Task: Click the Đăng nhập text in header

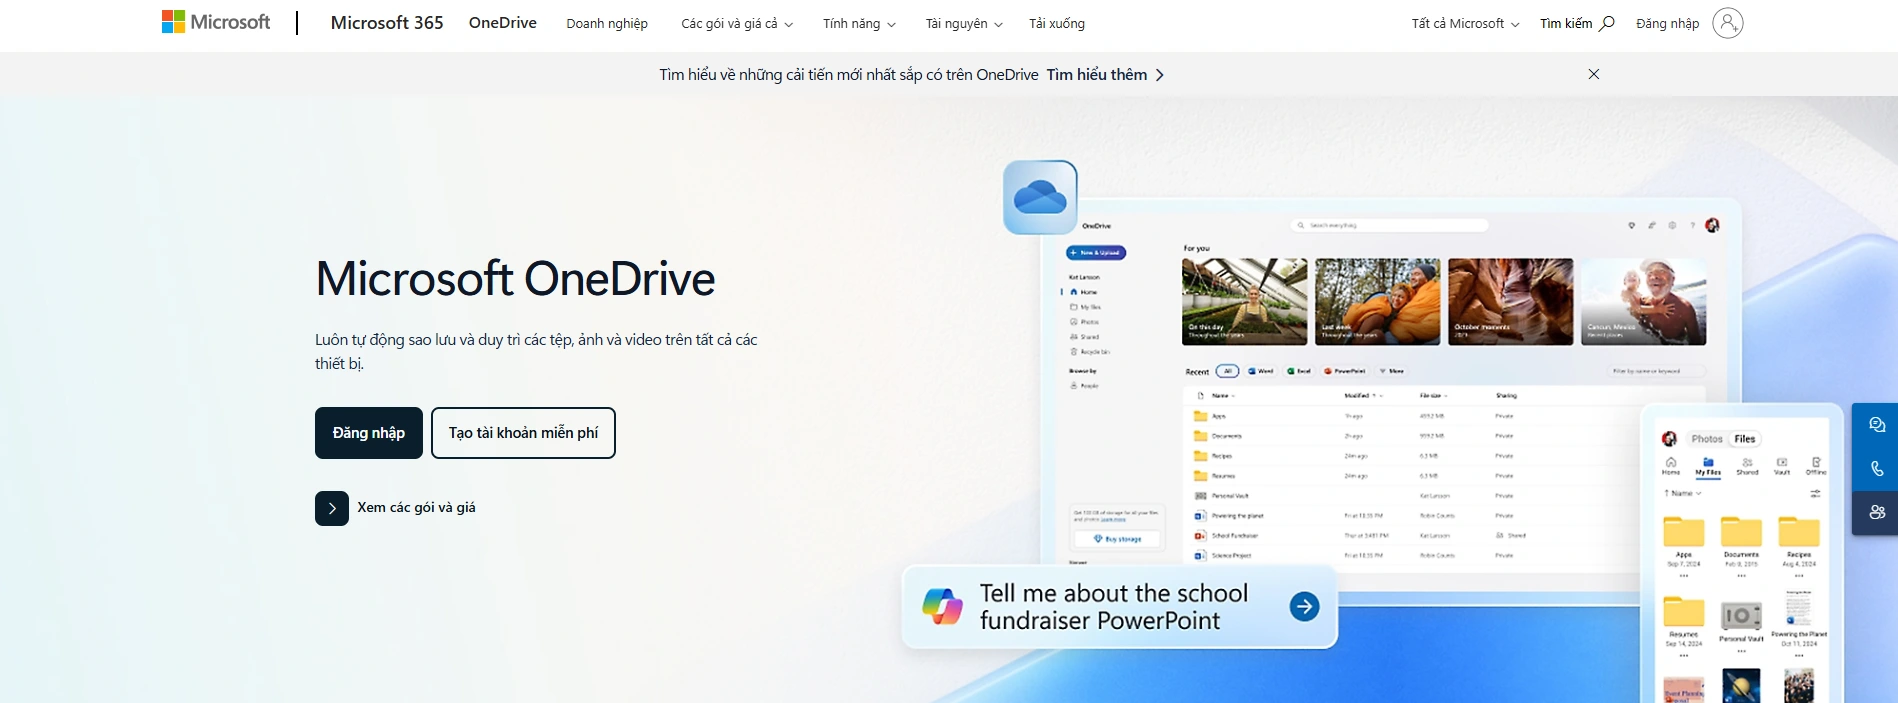Action: click(1667, 23)
